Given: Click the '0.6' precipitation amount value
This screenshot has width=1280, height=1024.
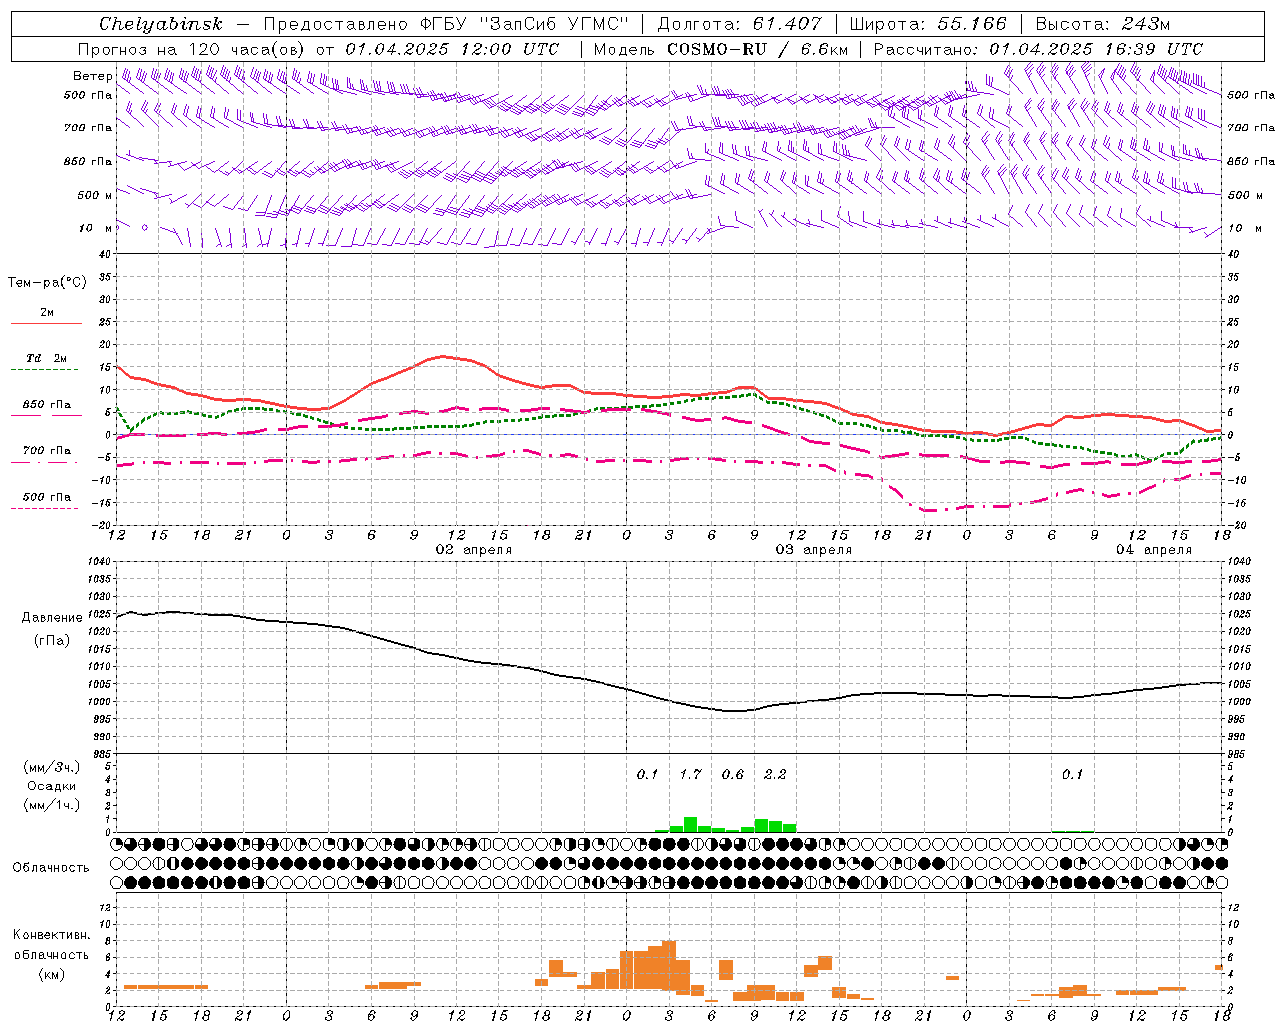Looking at the screenshot, I should click(x=733, y=774).
